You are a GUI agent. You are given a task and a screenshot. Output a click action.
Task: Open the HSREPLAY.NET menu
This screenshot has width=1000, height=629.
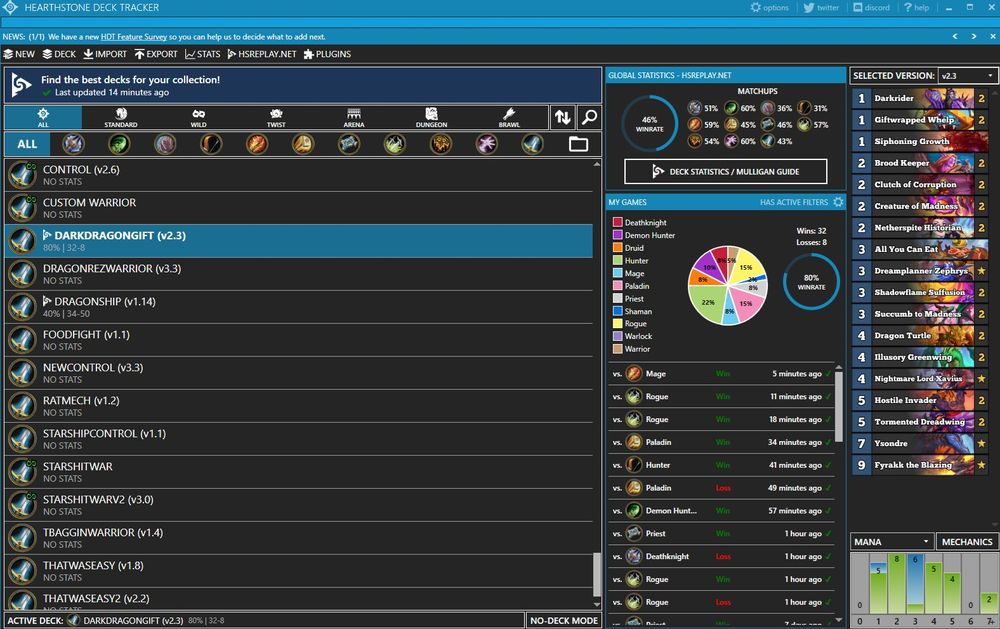pos(262,54)
